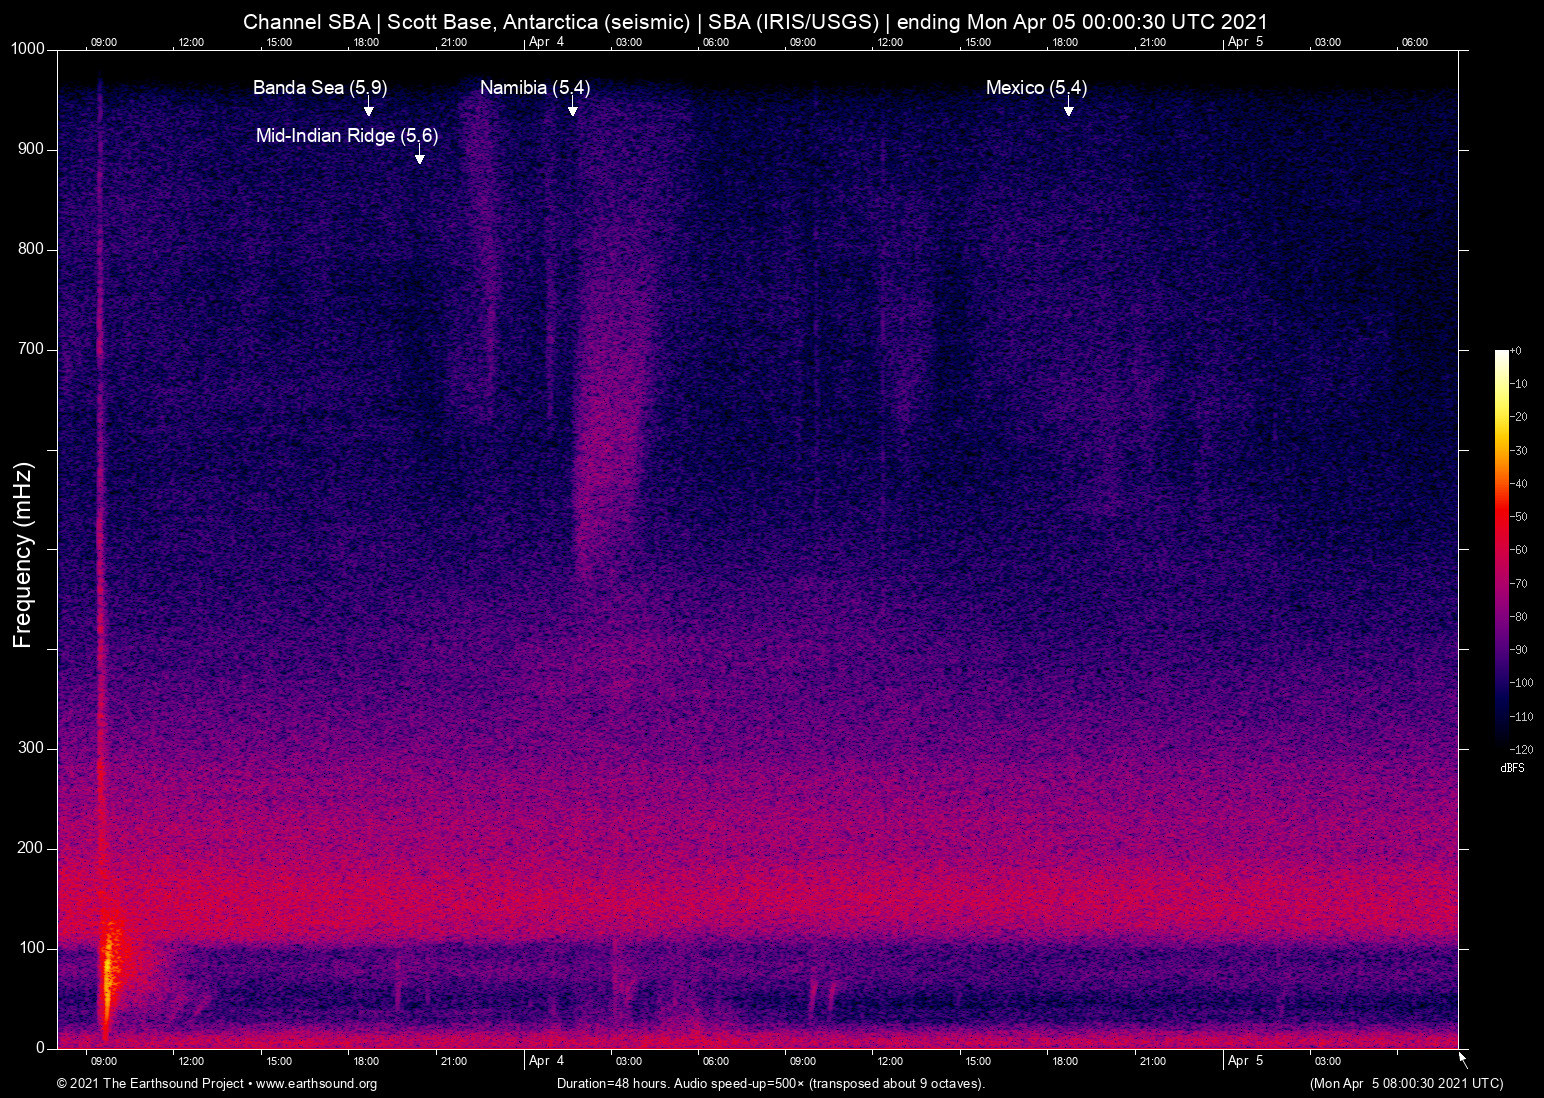Click the dBFS label under the color scale
Viewport: 1544px width, 1098px height.
pyautogui.click(x=1513, y=768)
